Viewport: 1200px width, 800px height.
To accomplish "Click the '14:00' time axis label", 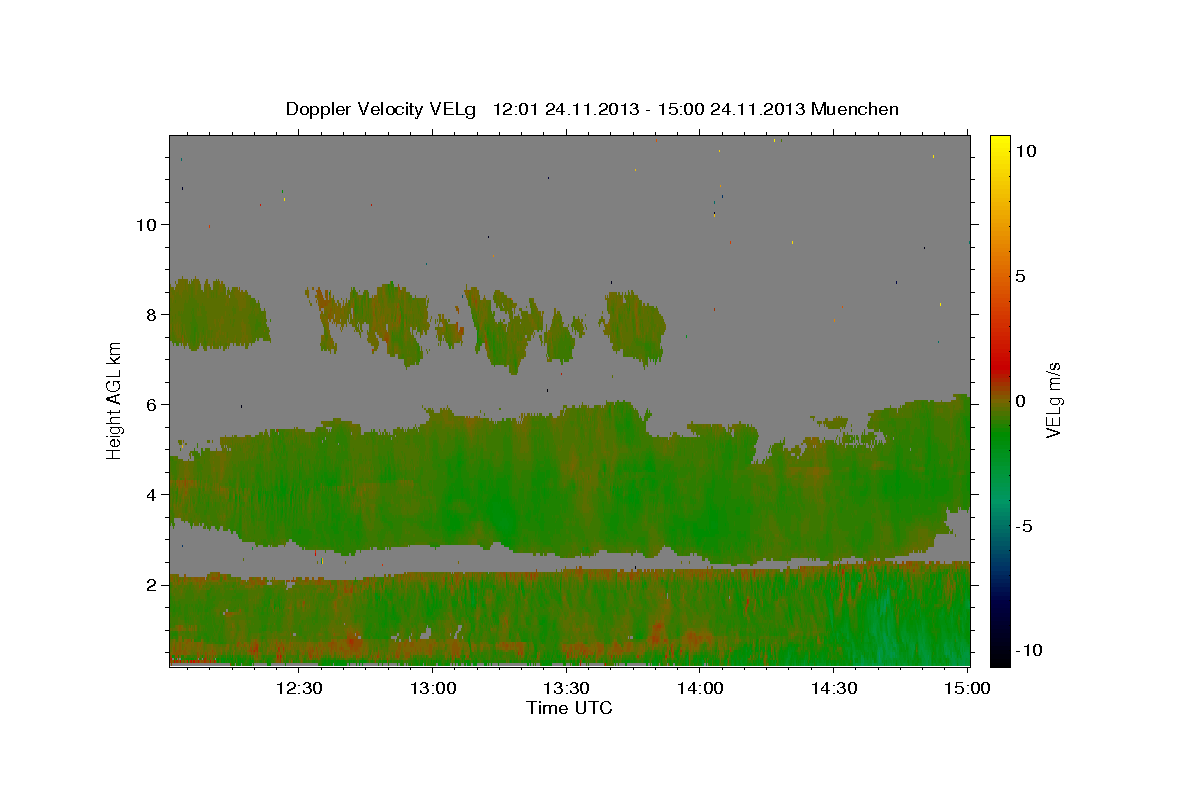I will (x=701, y=688).
